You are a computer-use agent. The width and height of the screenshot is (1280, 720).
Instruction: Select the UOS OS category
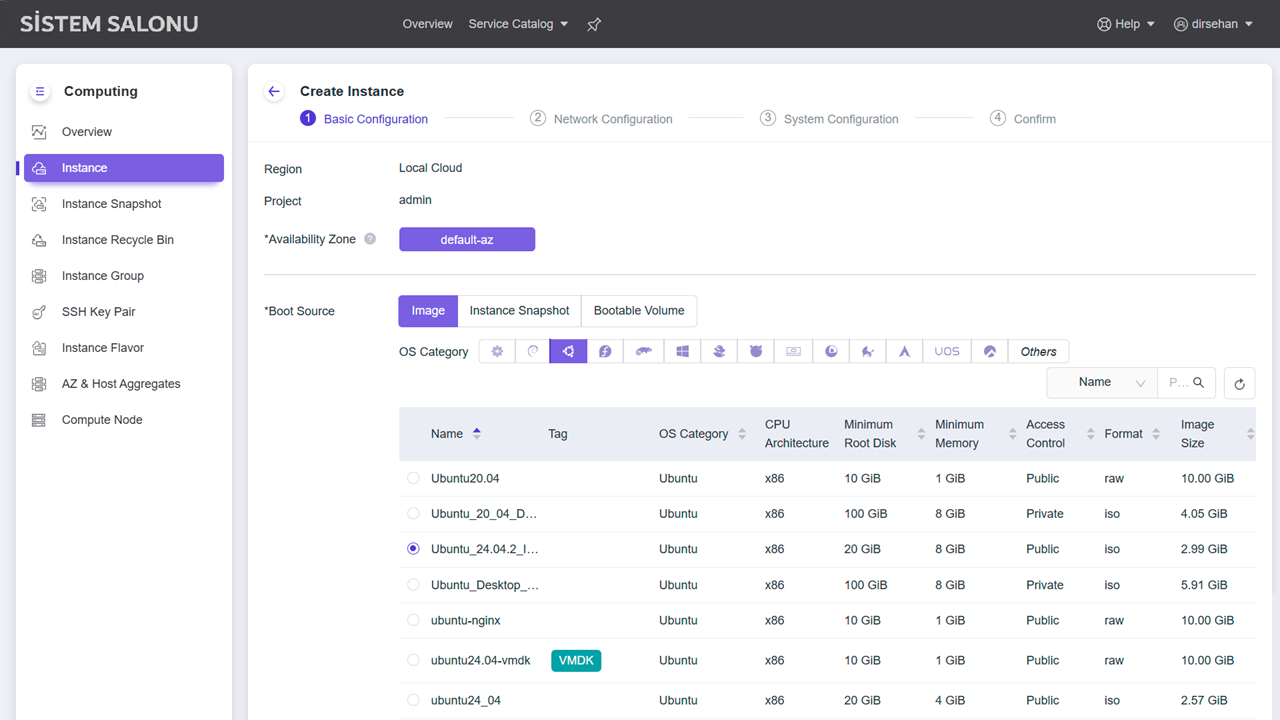(946, 351)
